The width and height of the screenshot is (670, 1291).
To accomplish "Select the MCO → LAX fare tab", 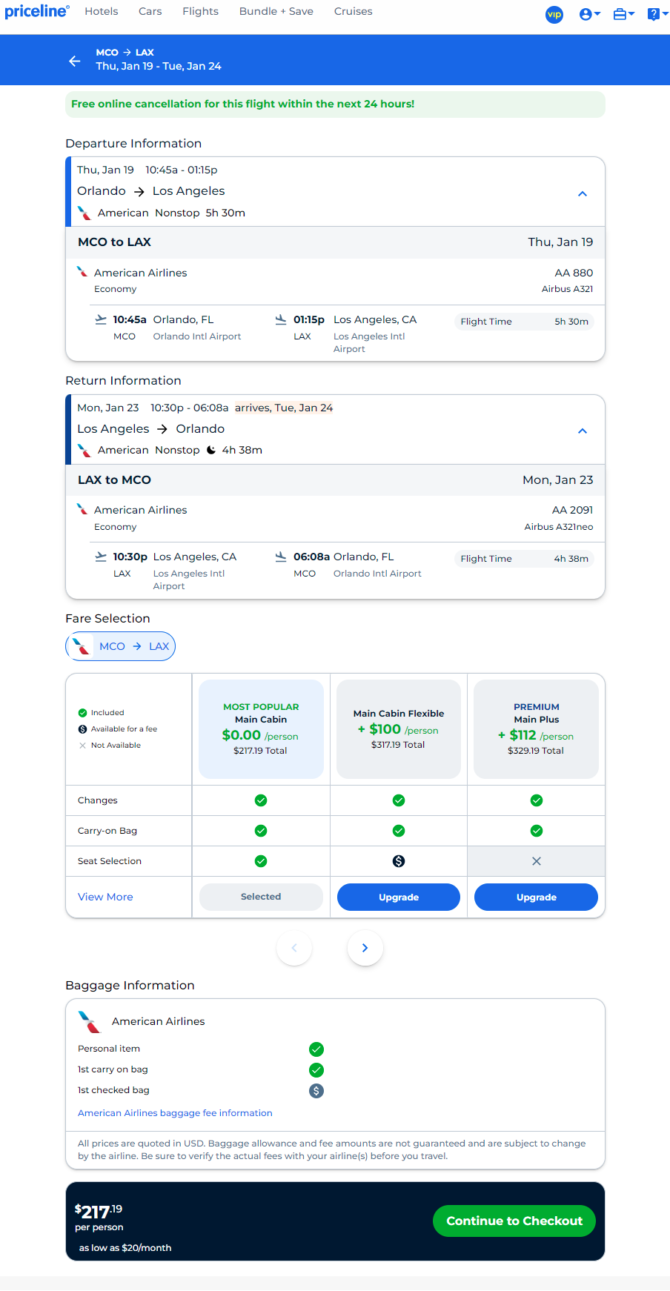I will click(120, 646).
